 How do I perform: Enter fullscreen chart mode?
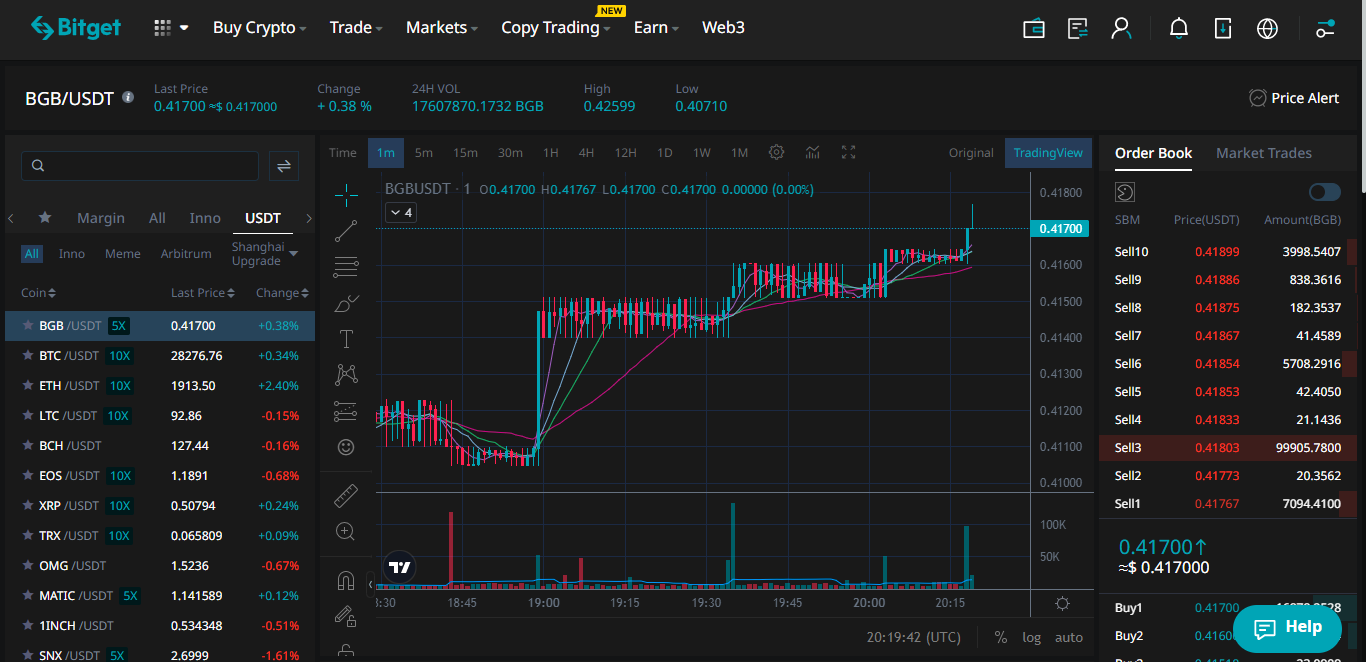[849, 152]
